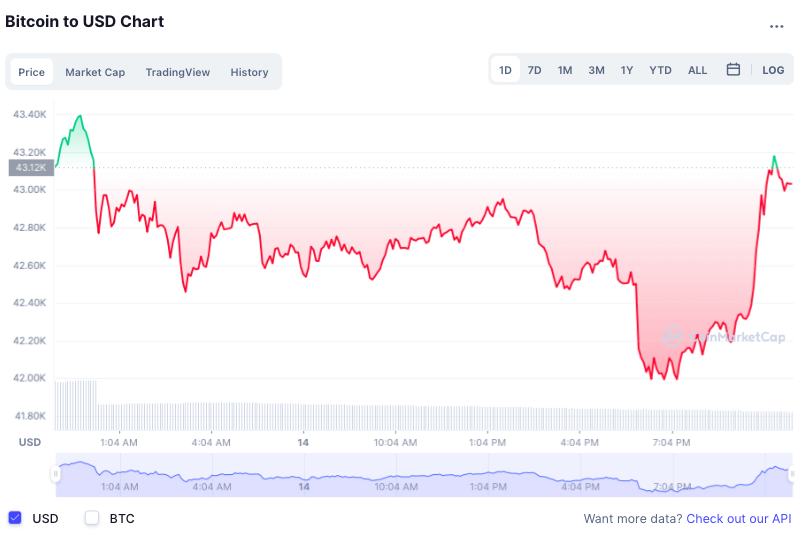The image size is (804, 543).
Task: Show year-to-date with YTD button
Action: (x=660, y=70)
